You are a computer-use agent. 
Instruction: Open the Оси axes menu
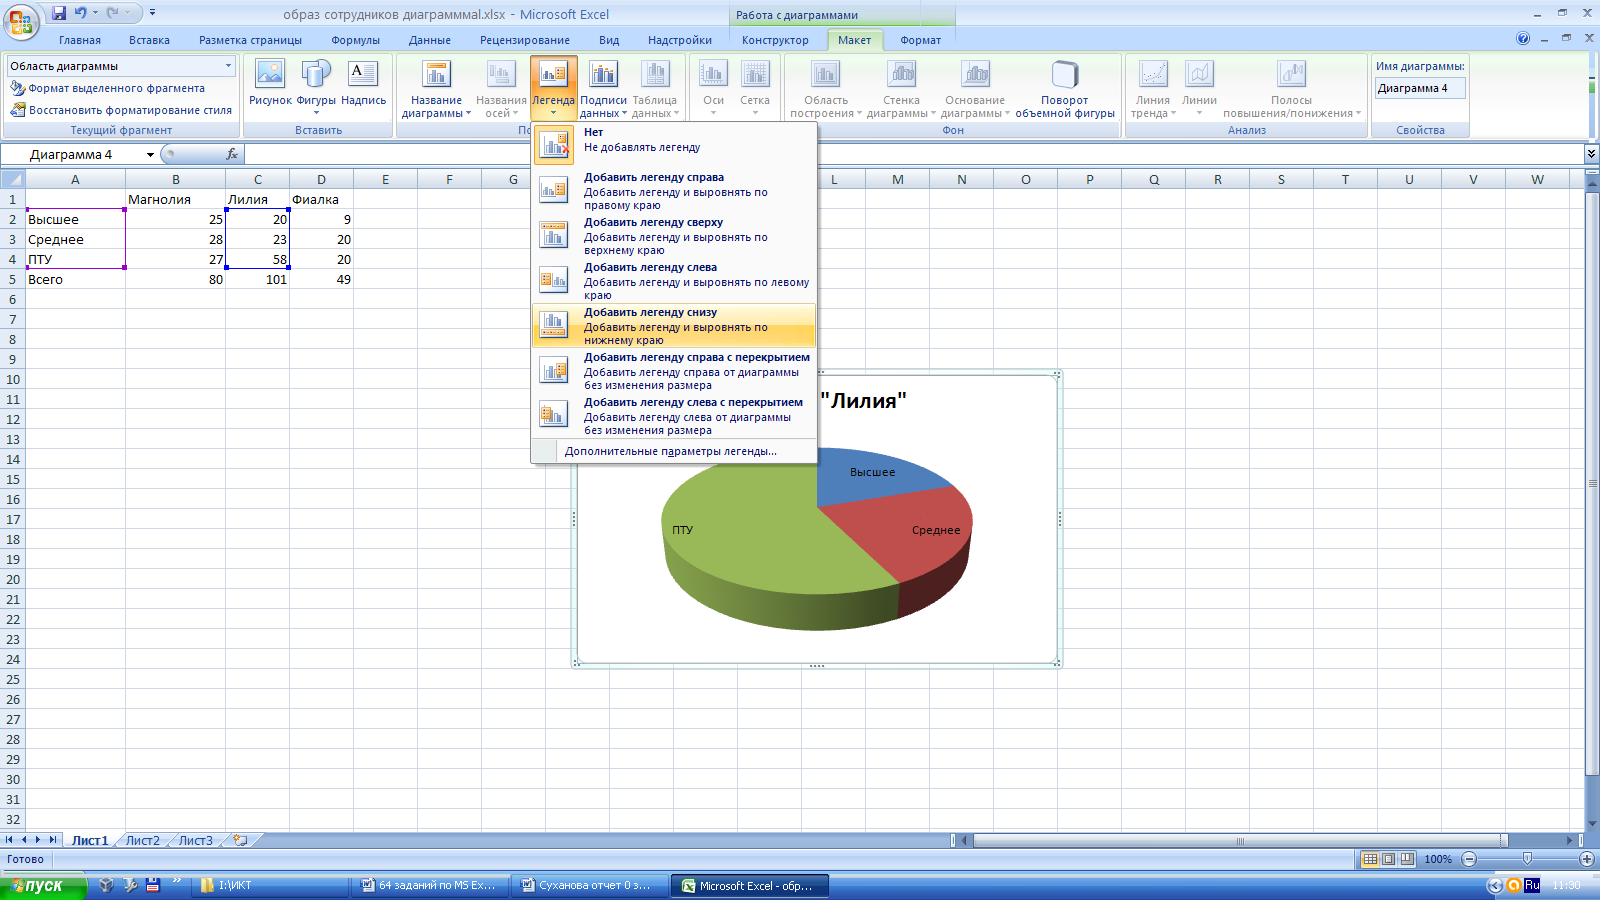(713, 89)
